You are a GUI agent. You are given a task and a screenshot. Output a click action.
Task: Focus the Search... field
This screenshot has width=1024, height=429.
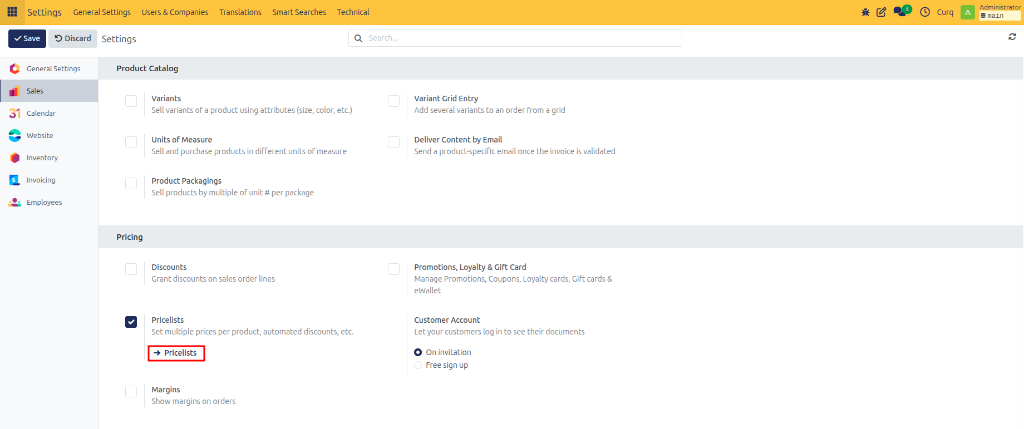pyautogui.click(x=515, y=38)
